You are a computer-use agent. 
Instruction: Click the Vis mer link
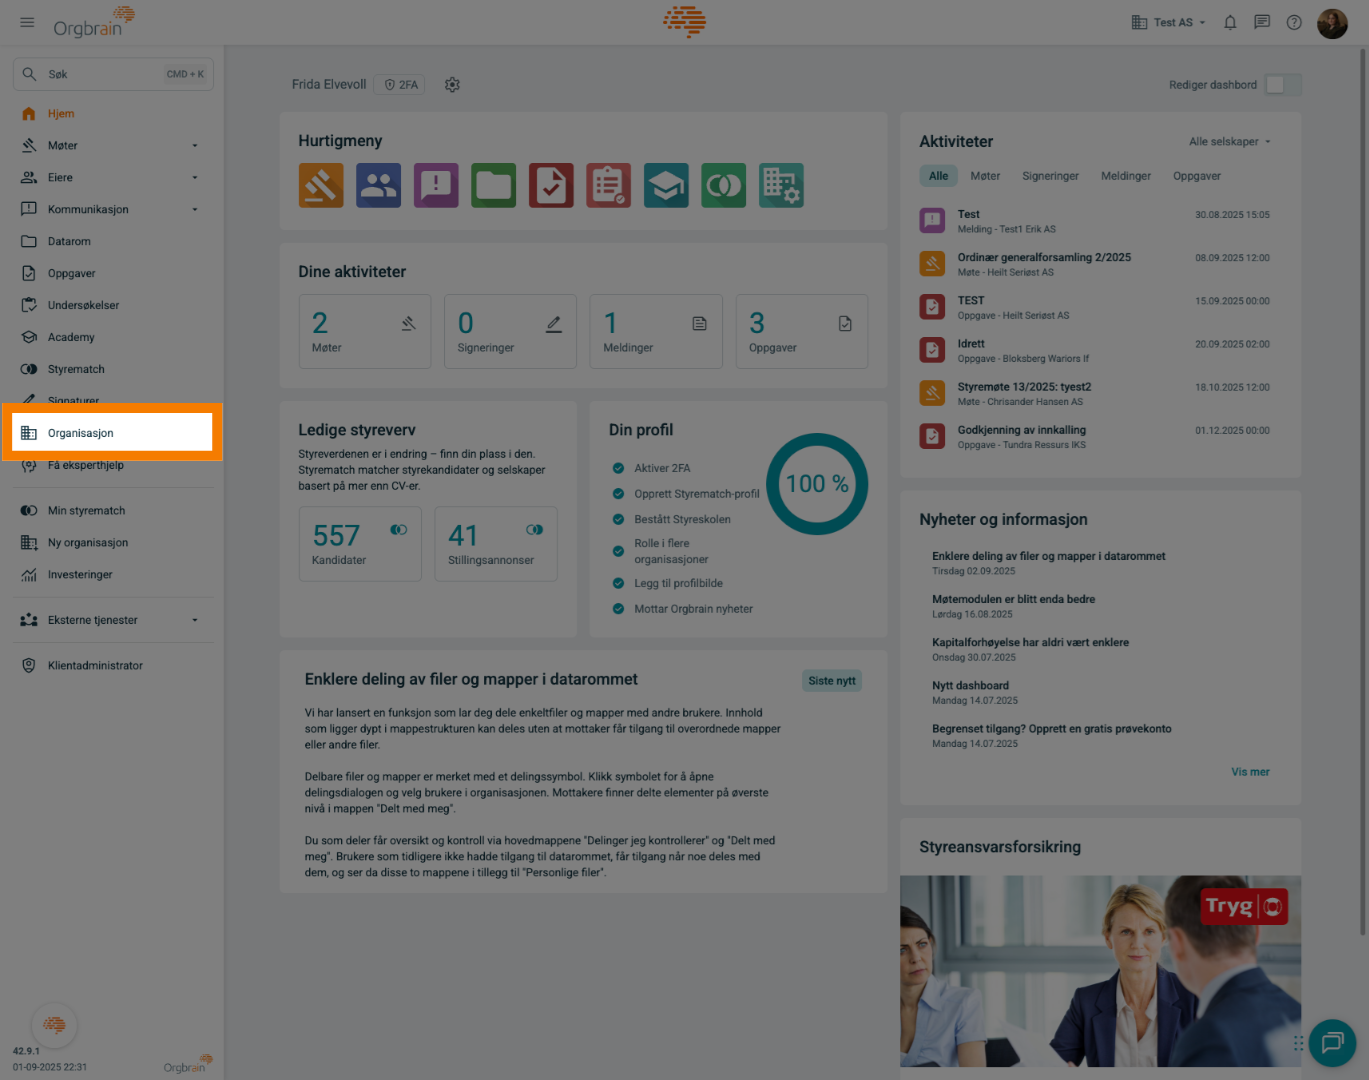click(x=1250, y=772)
